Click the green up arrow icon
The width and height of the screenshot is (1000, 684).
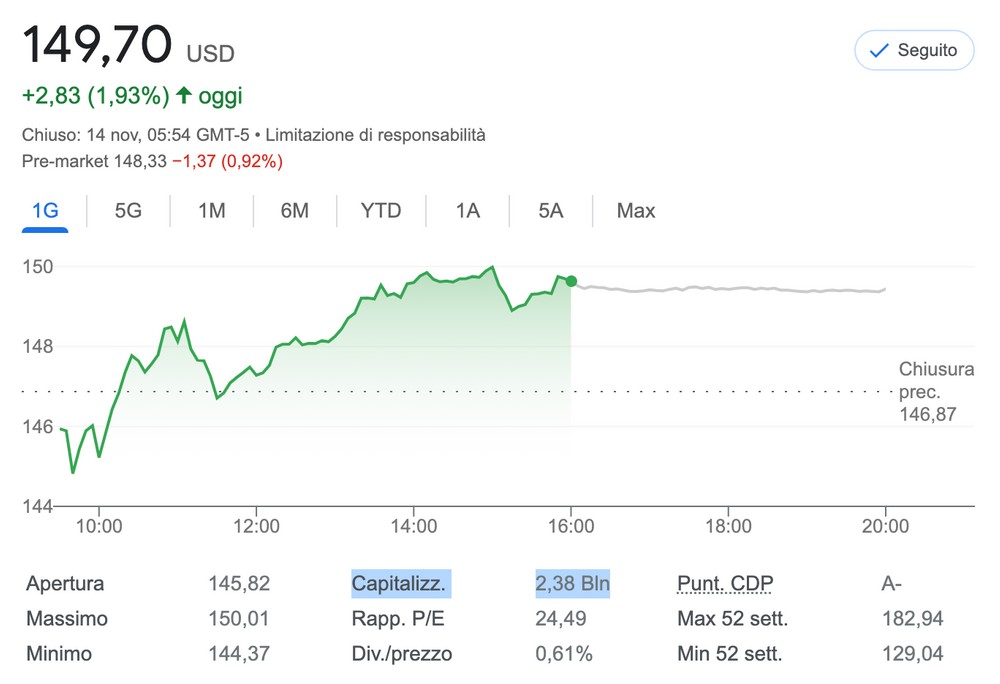pyautogui.click(x=183, y=96)
